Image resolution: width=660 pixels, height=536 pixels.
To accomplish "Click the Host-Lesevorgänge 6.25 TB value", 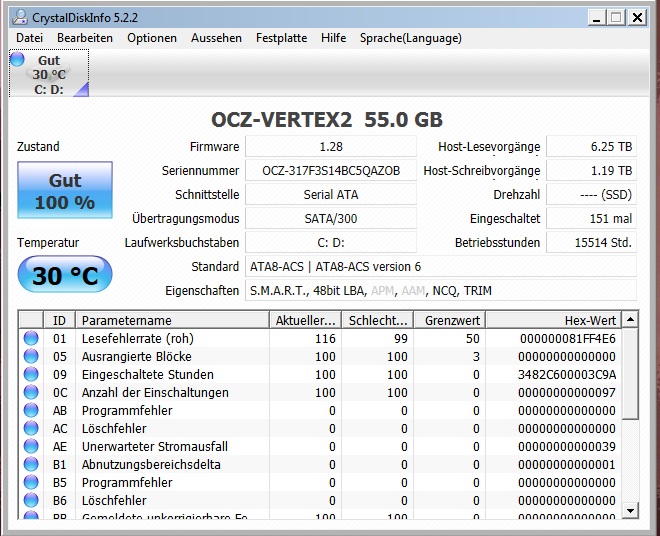I will (591, 147).
